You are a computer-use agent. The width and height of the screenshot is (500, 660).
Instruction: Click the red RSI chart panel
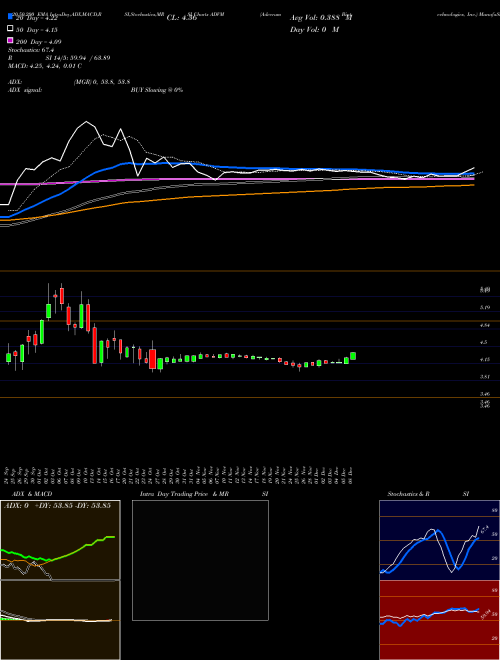[x=439, y=620]
